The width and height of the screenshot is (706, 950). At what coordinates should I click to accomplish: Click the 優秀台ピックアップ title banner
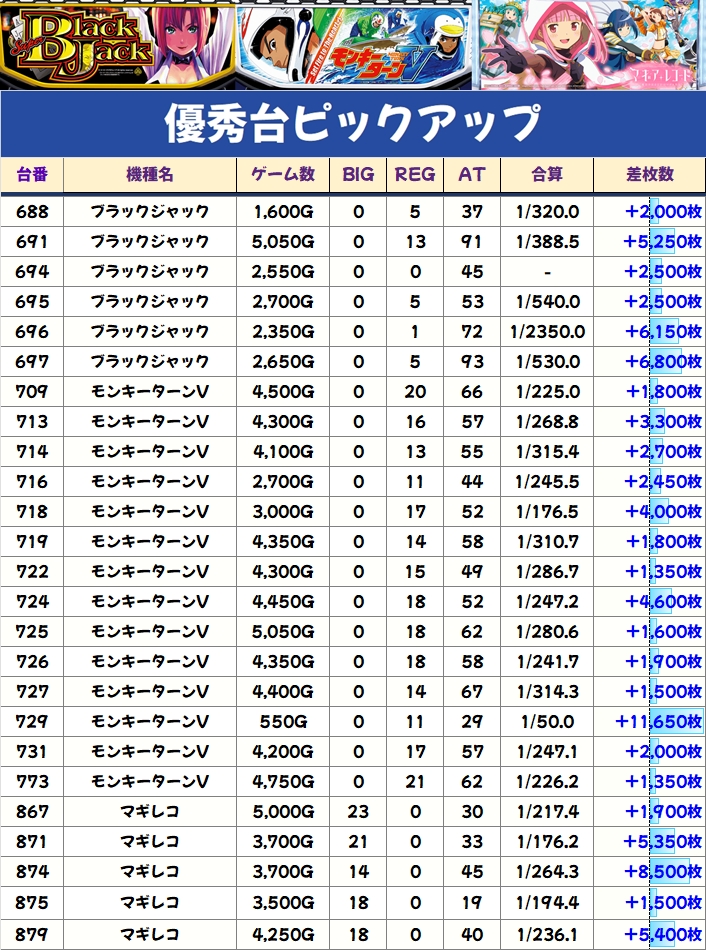click(353, 124)
